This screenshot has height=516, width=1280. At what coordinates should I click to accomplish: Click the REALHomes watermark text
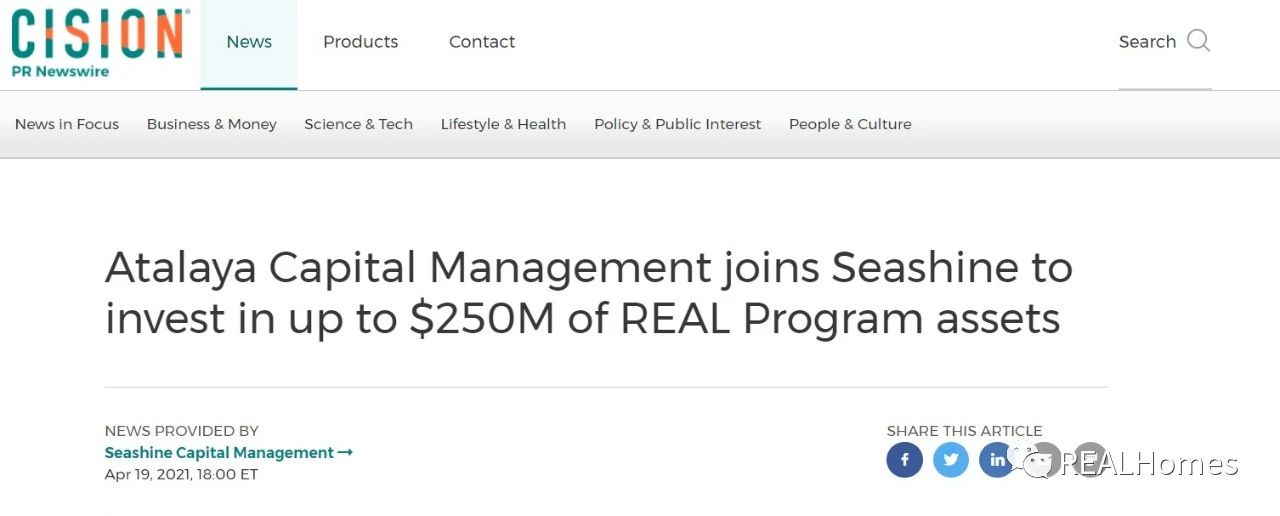tap(1149, 464)
